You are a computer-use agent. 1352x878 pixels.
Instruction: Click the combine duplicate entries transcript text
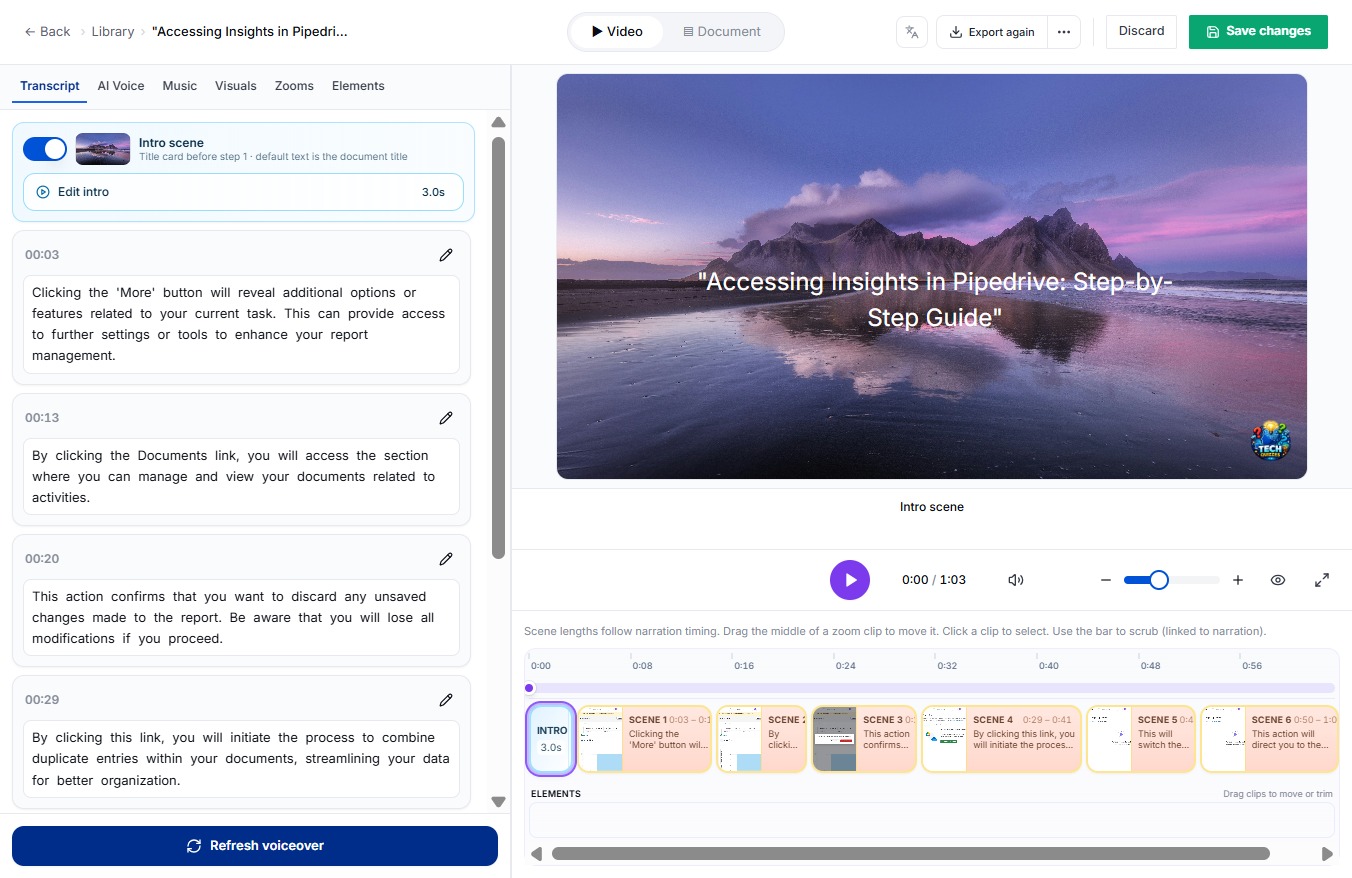[x=241, y=759]
